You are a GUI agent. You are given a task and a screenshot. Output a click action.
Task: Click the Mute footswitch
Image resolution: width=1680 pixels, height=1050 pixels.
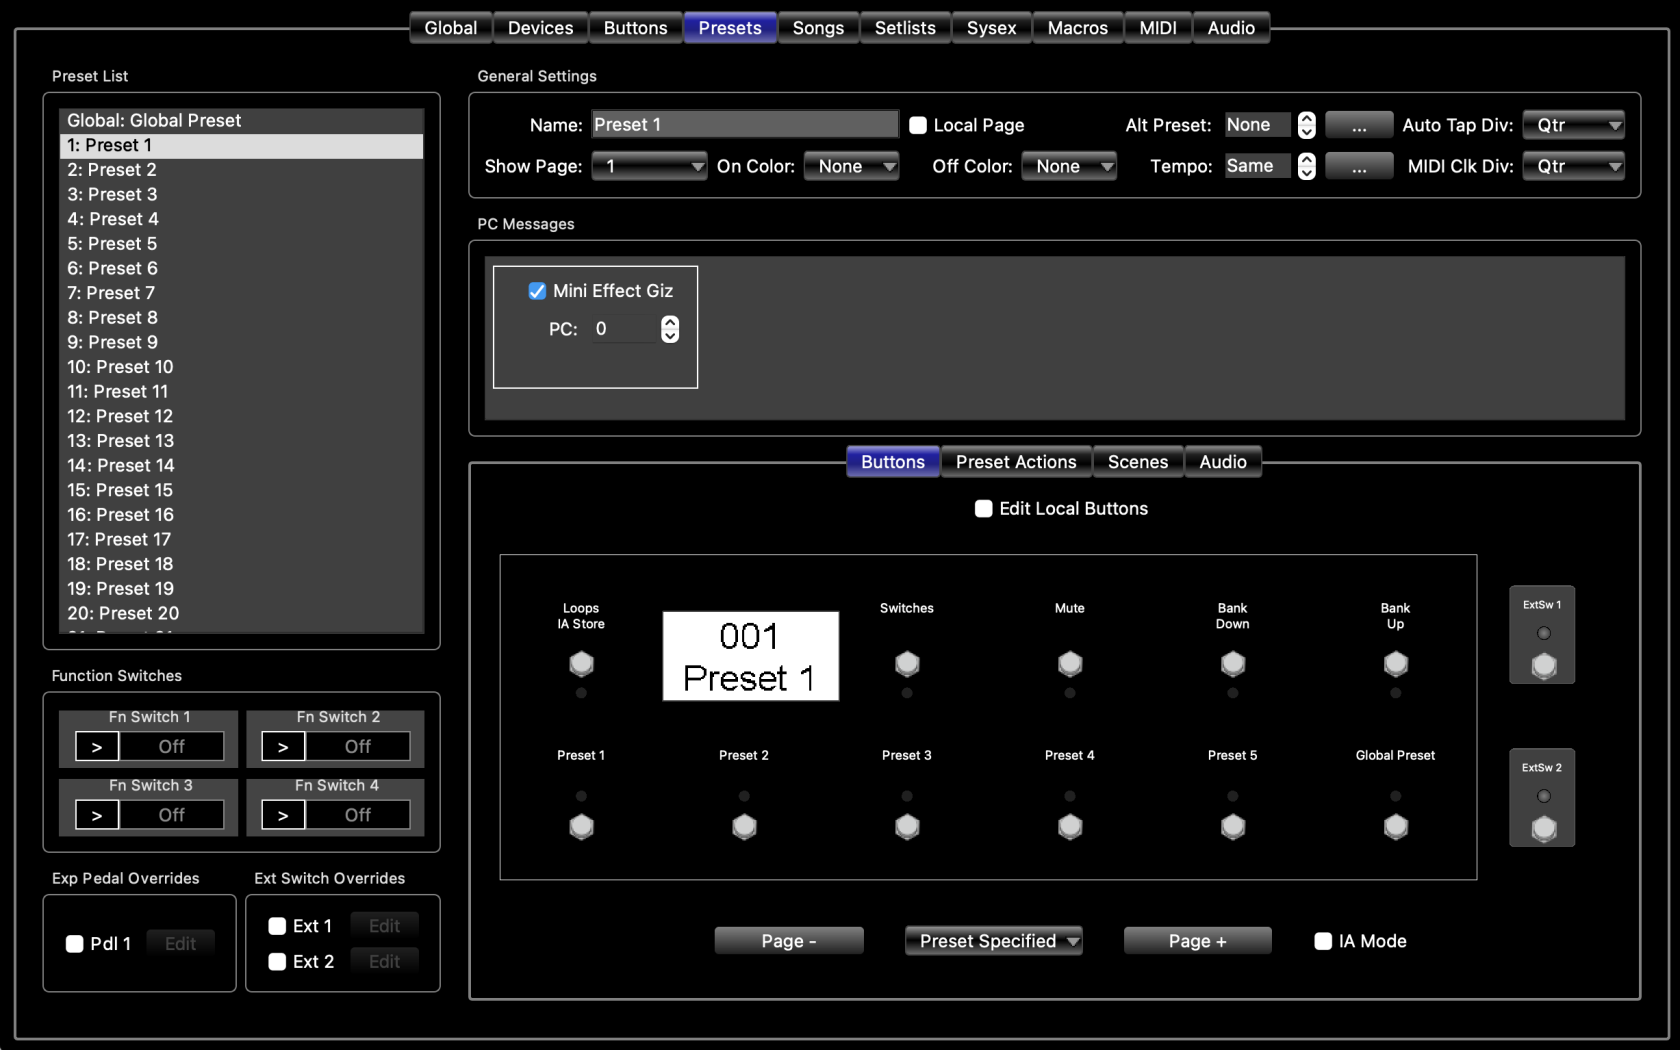(x=1070, y=664)
